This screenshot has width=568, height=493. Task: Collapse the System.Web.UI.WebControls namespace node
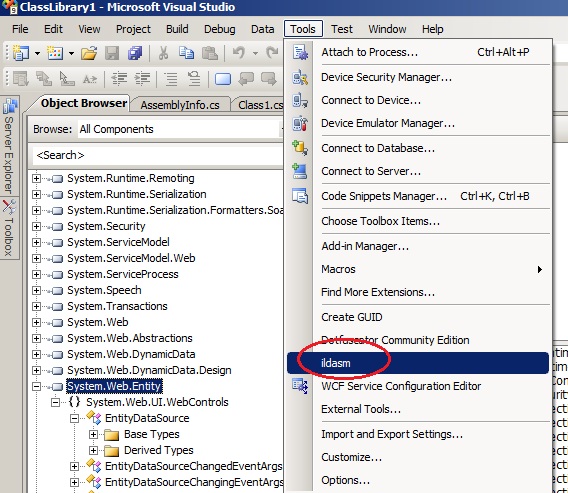[x=55, y=402]
